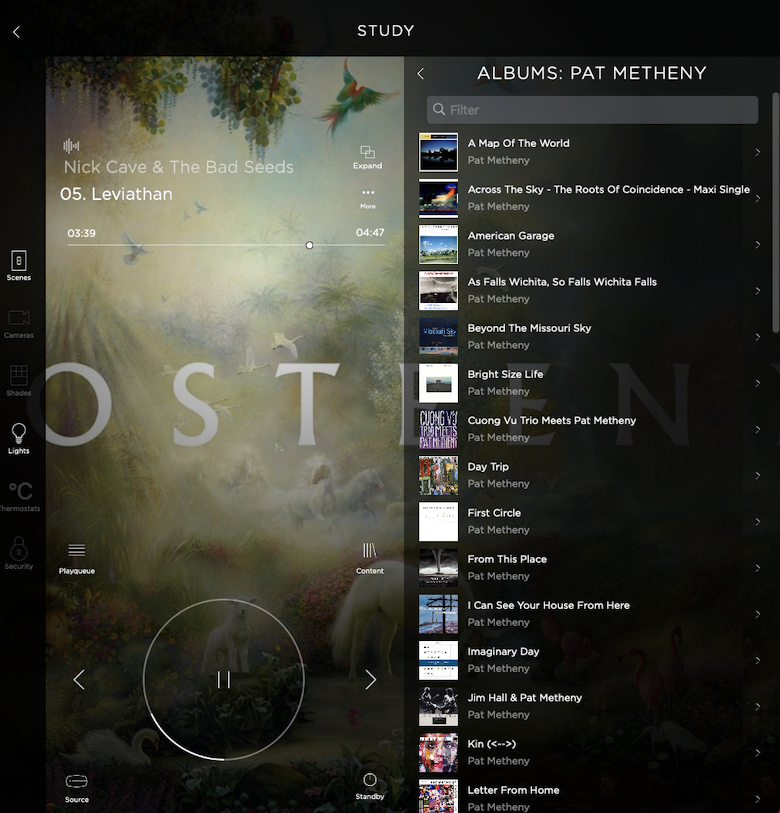
Task: Select the Source icon
Action: [x=77, y=784]
